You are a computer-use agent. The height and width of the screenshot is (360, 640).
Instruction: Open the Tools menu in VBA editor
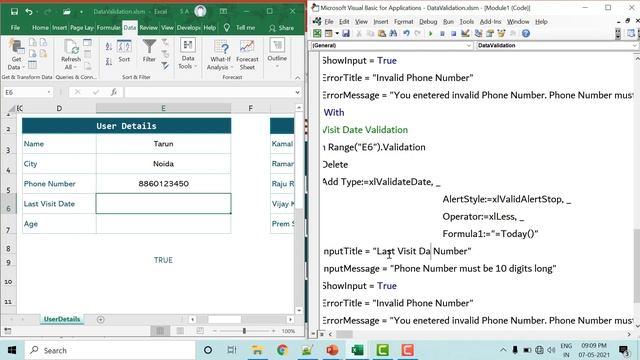[467, 22]
